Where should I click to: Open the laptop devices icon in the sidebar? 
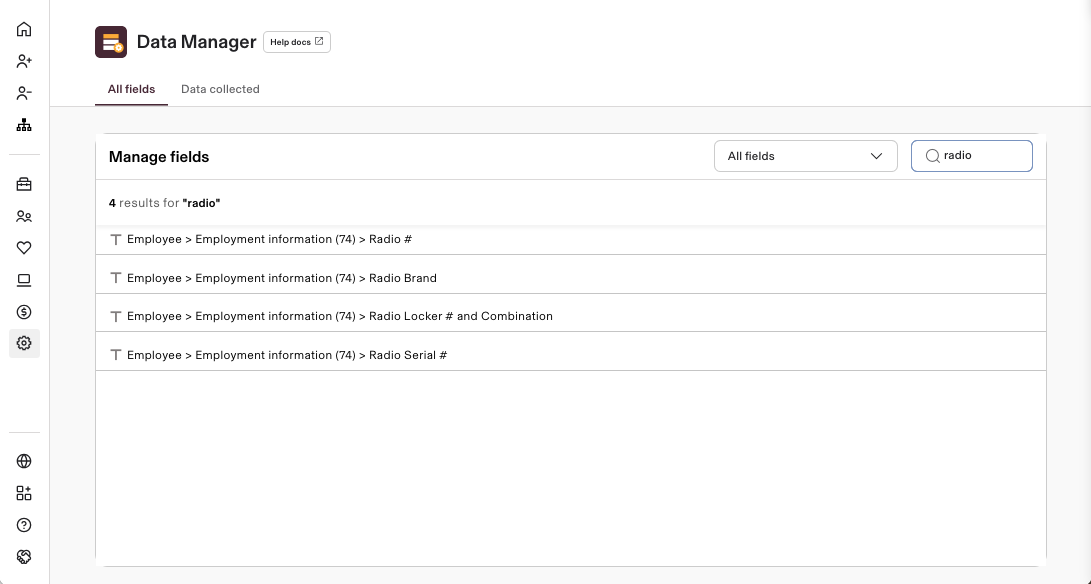[x=24, y=280]
